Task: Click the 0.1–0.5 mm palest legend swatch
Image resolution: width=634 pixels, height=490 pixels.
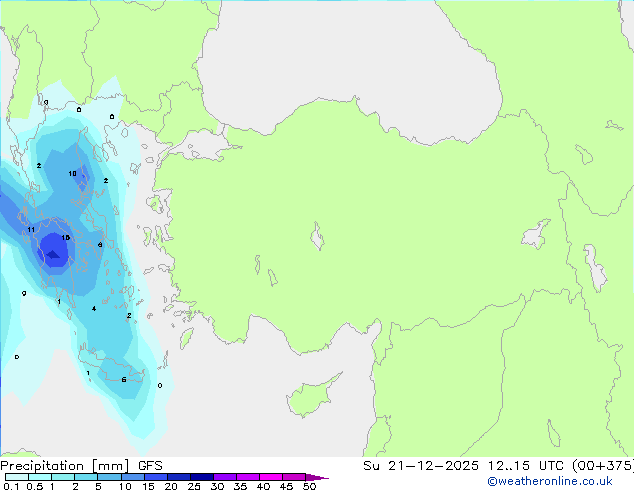Action: click(17, 477)
